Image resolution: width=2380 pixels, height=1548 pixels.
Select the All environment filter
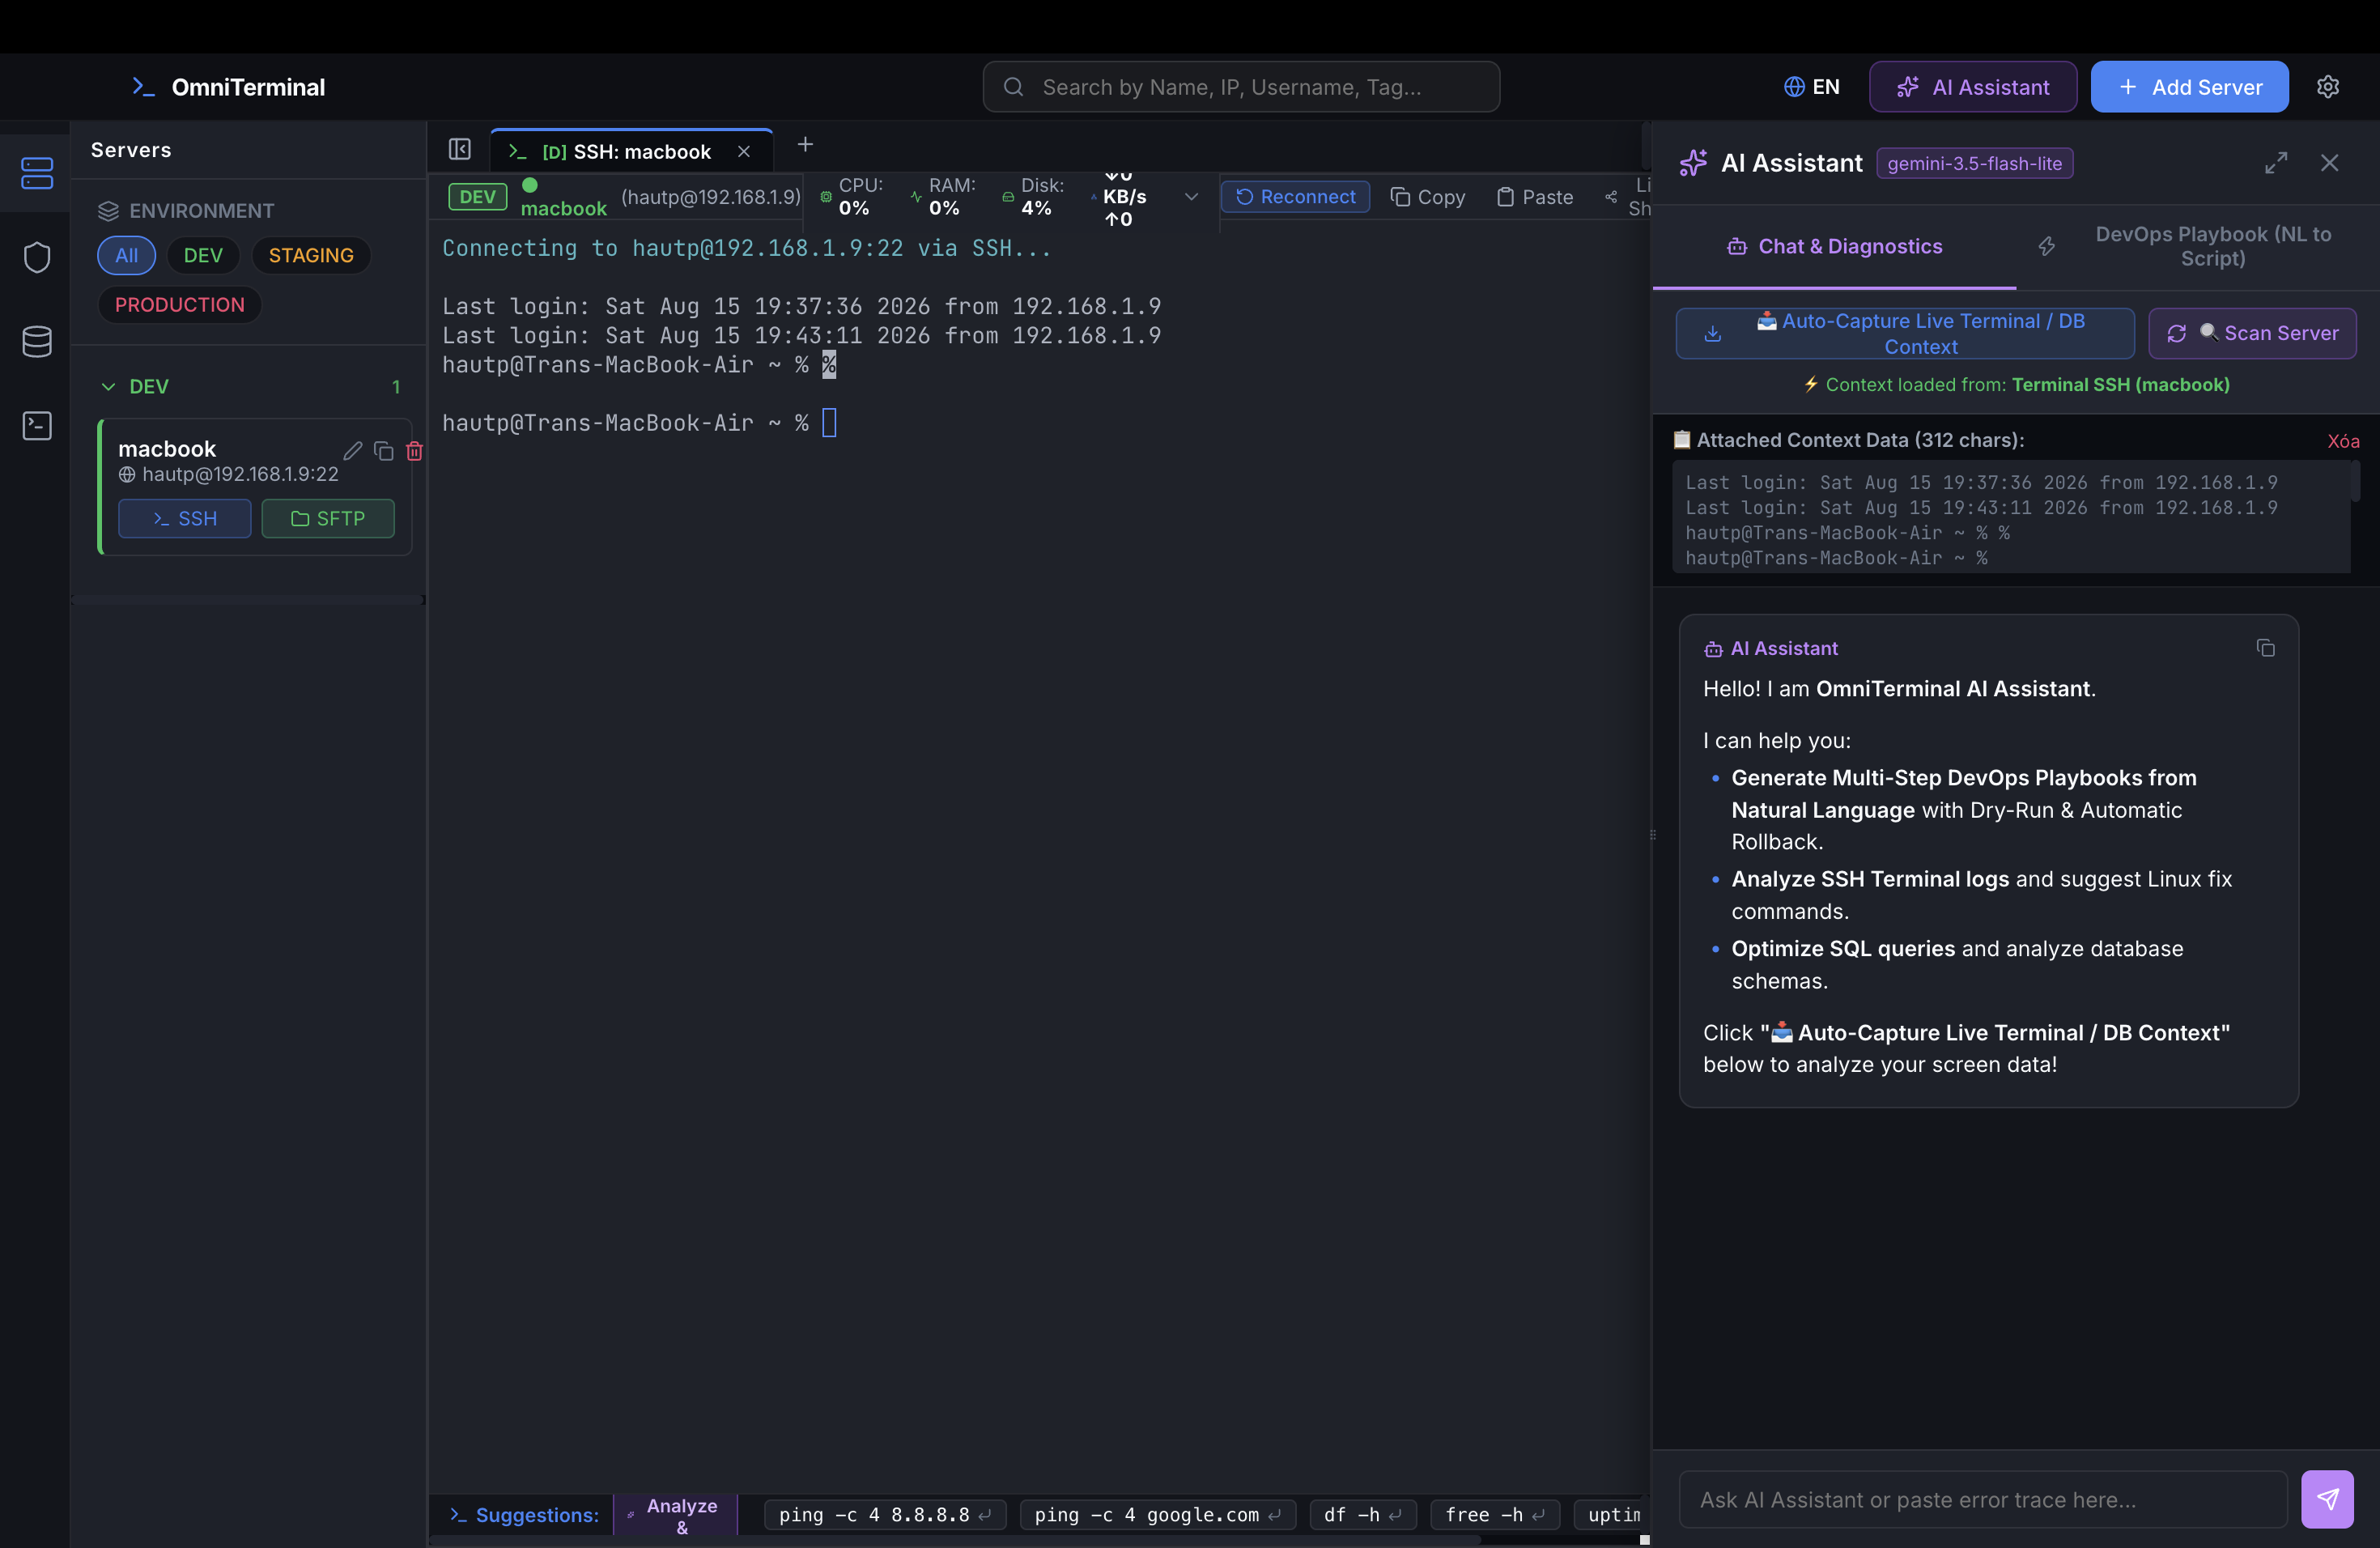(126, 255)
